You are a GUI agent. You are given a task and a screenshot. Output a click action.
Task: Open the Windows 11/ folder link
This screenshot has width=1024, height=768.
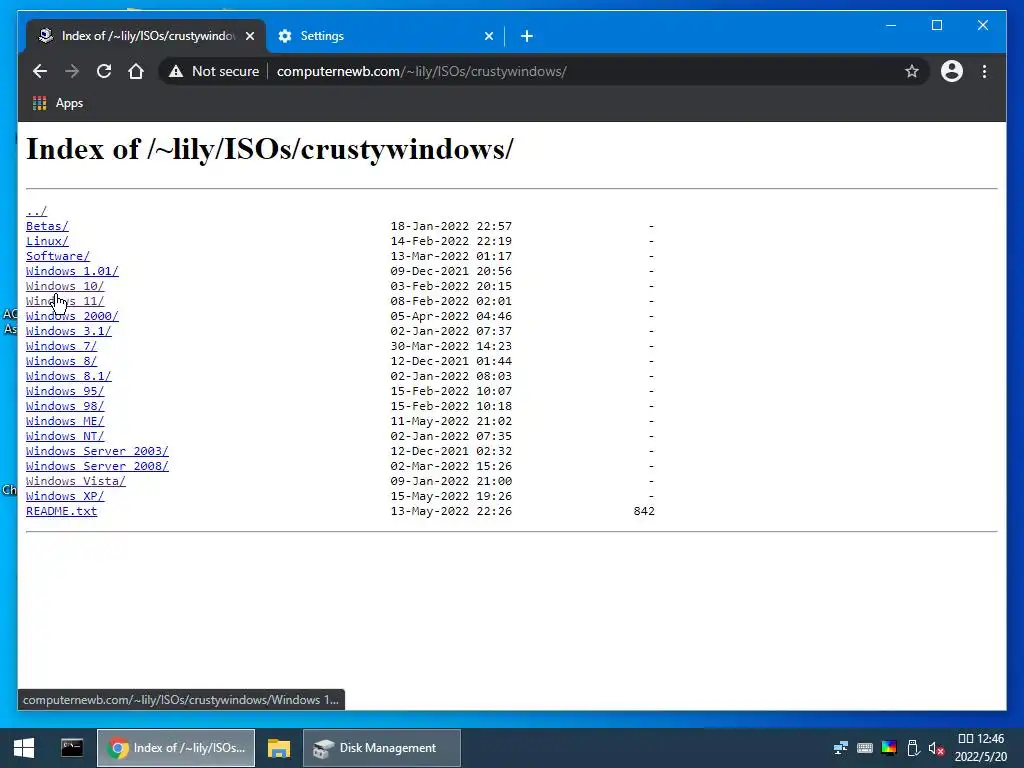tap(65, 301)
